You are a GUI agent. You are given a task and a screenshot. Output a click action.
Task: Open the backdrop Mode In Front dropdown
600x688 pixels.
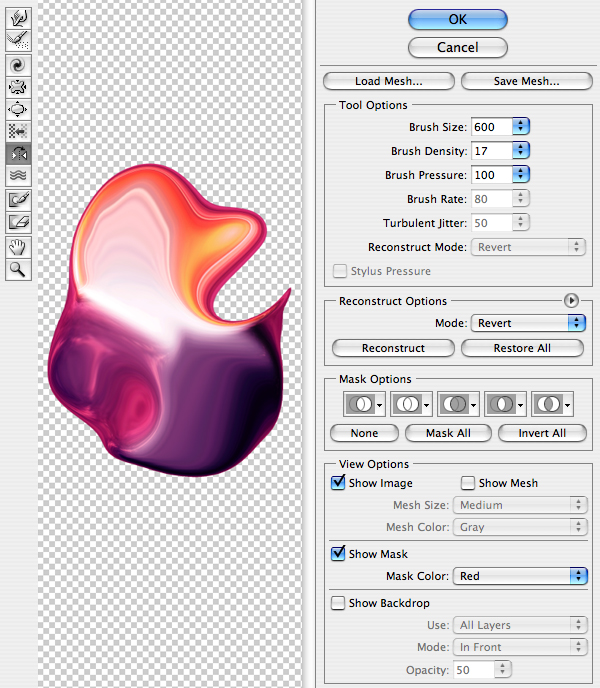tap(520, 647)
